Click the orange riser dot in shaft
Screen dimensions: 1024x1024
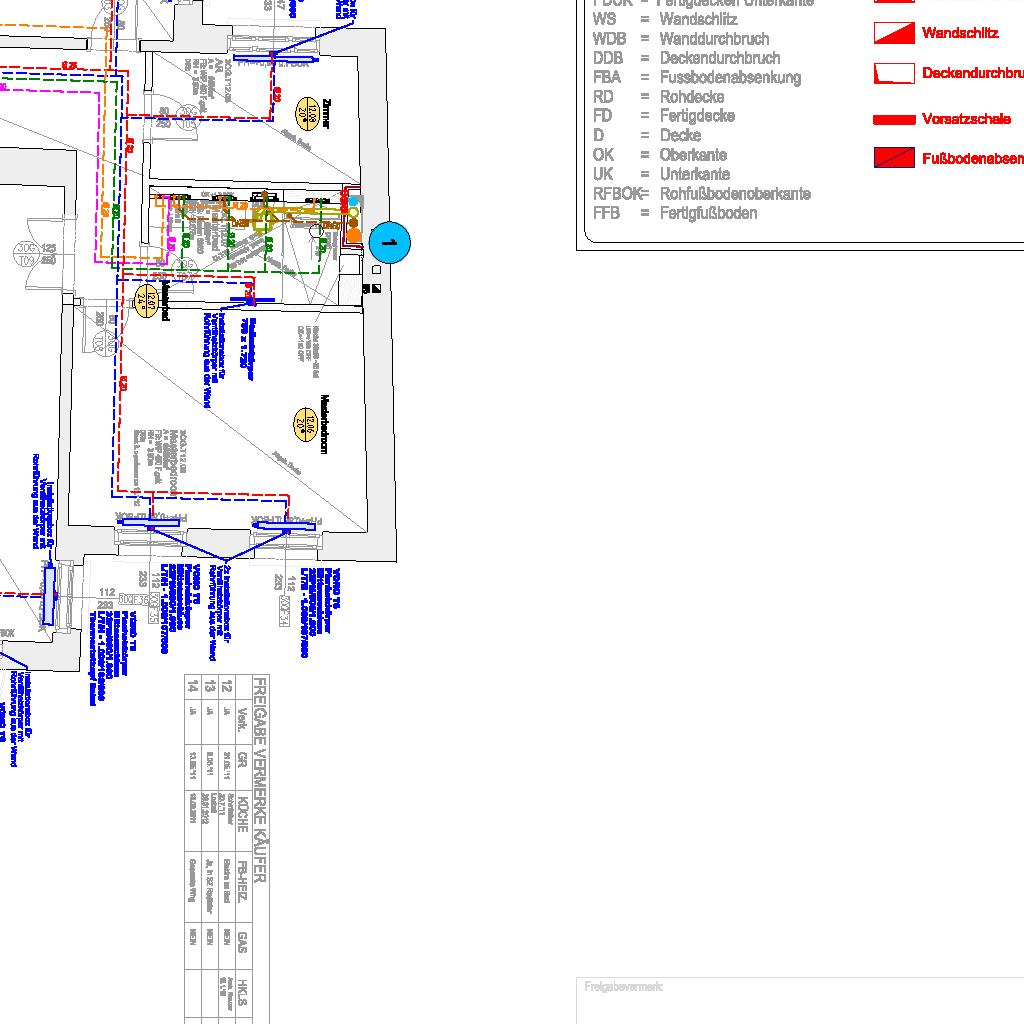(353, 234)
